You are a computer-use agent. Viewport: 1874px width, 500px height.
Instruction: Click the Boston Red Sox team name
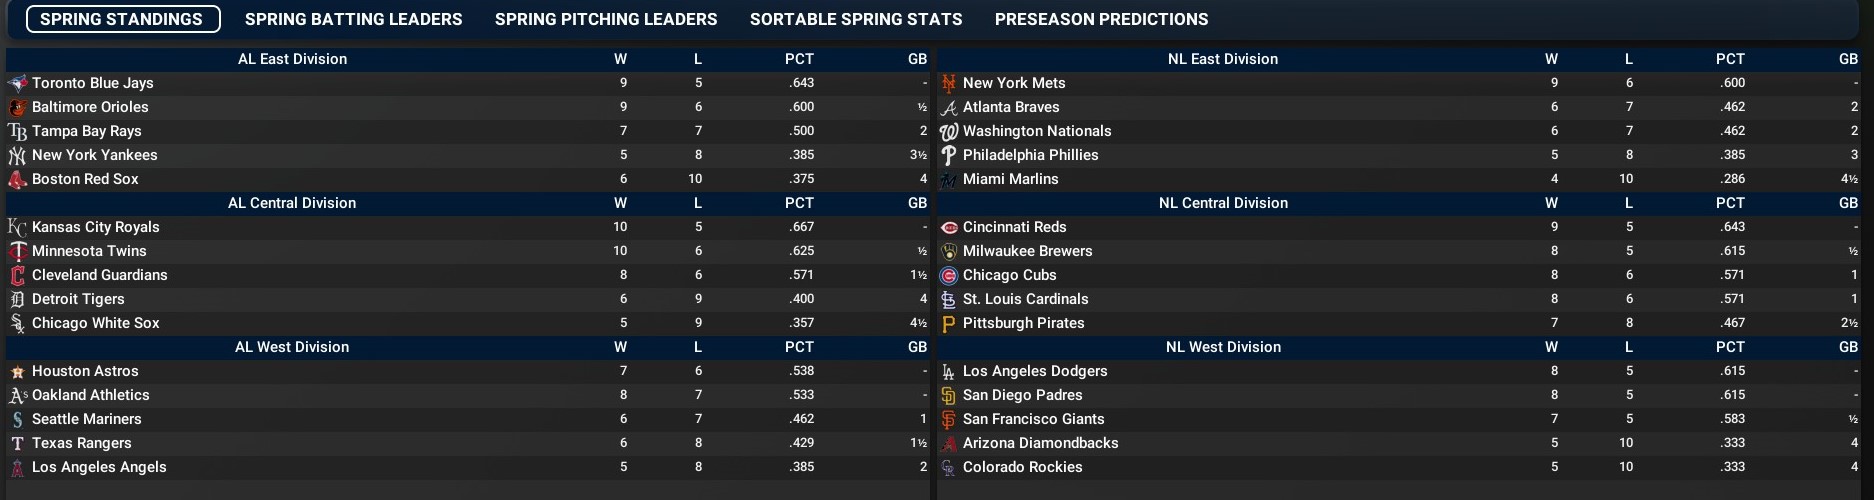click(85, 179)
